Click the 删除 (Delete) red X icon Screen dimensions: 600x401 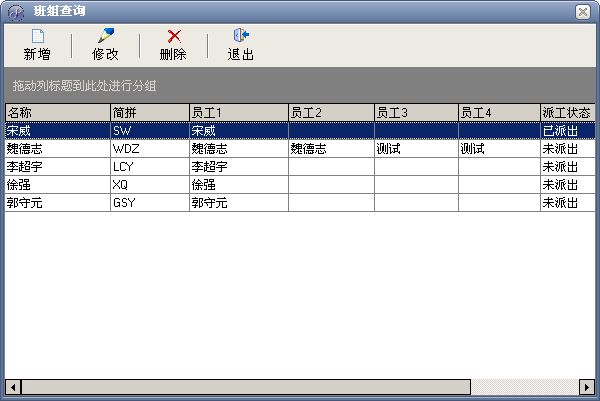click(x=173, y=37)
